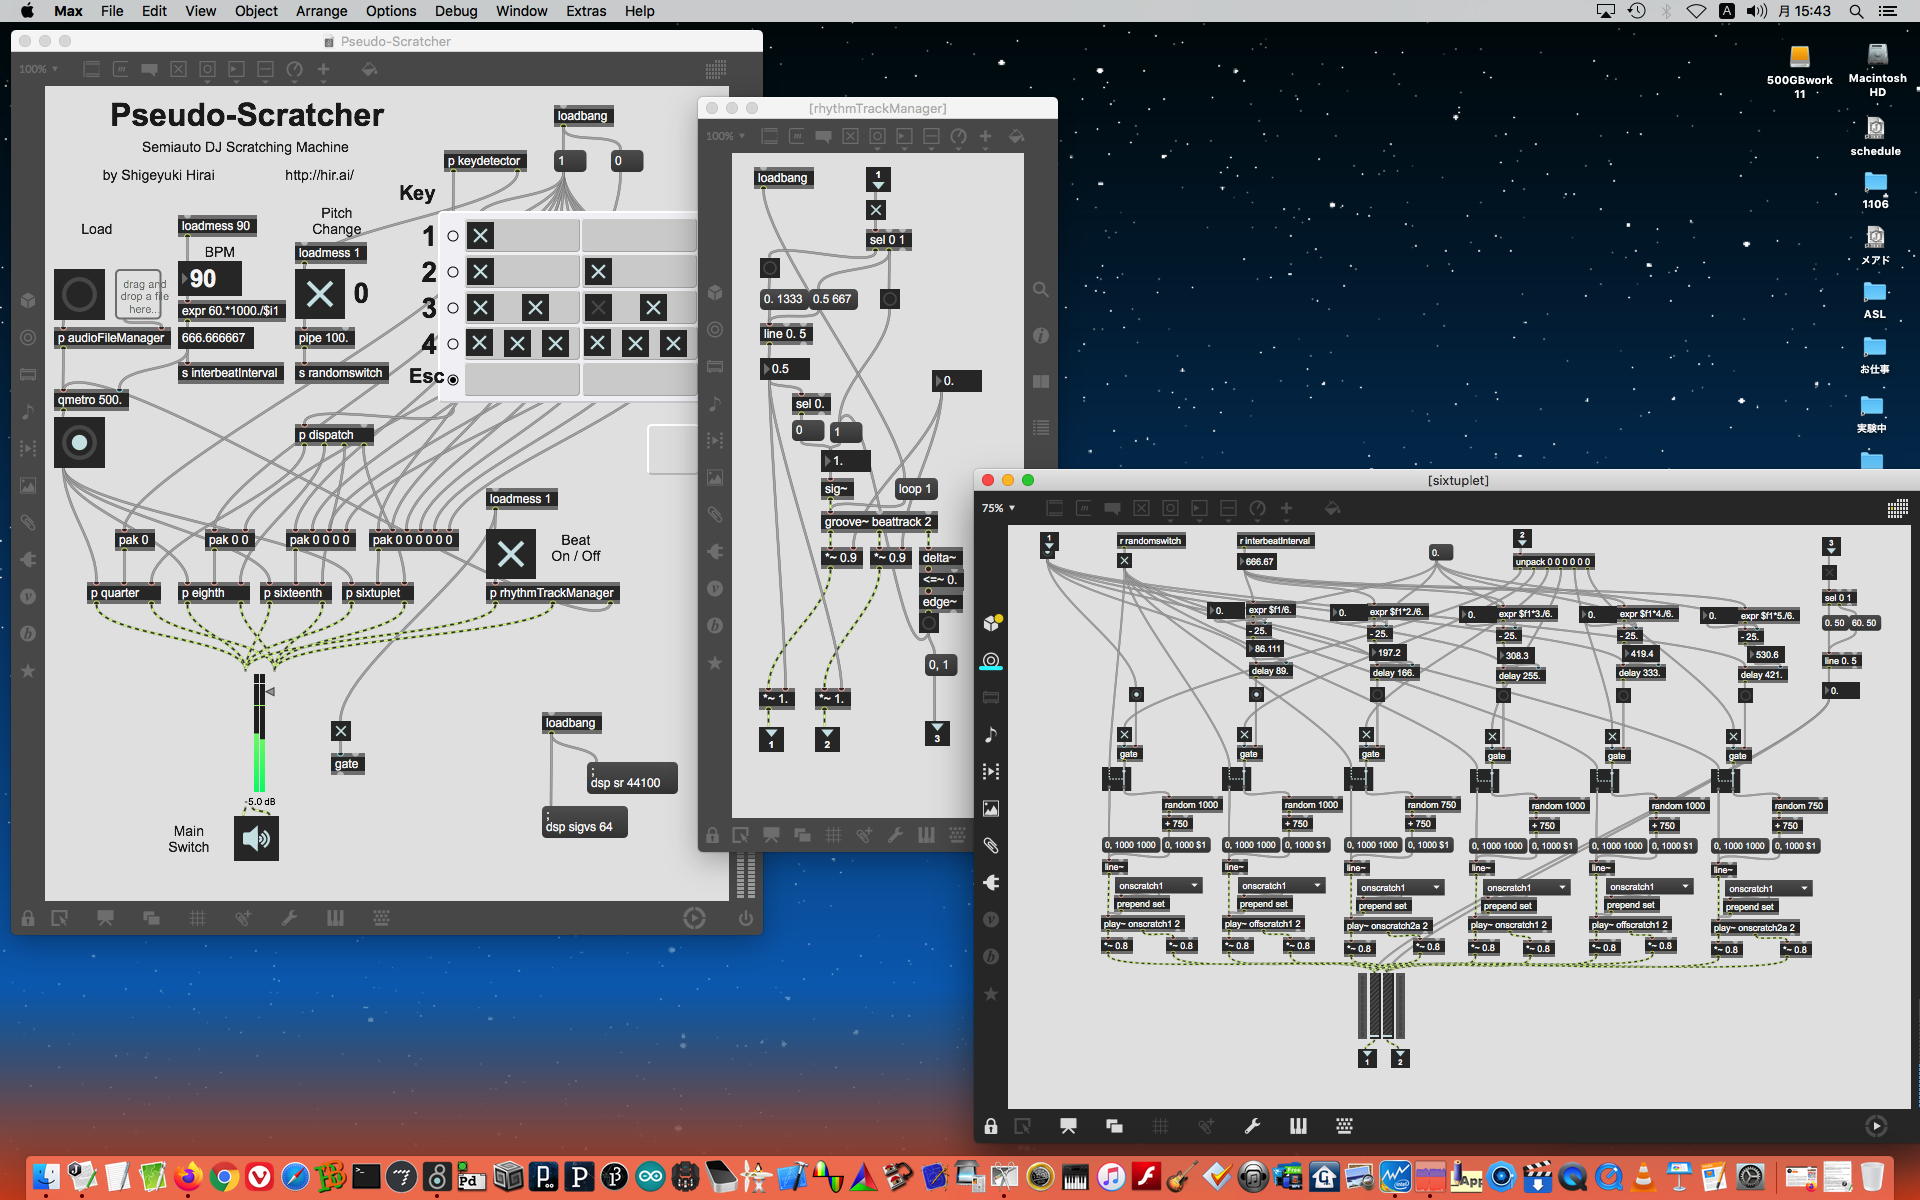This screenshot has width=1920, height=1200.
Task: Click the audio on/off play icon in sixtuplet
Action: pos(1876,1126)
